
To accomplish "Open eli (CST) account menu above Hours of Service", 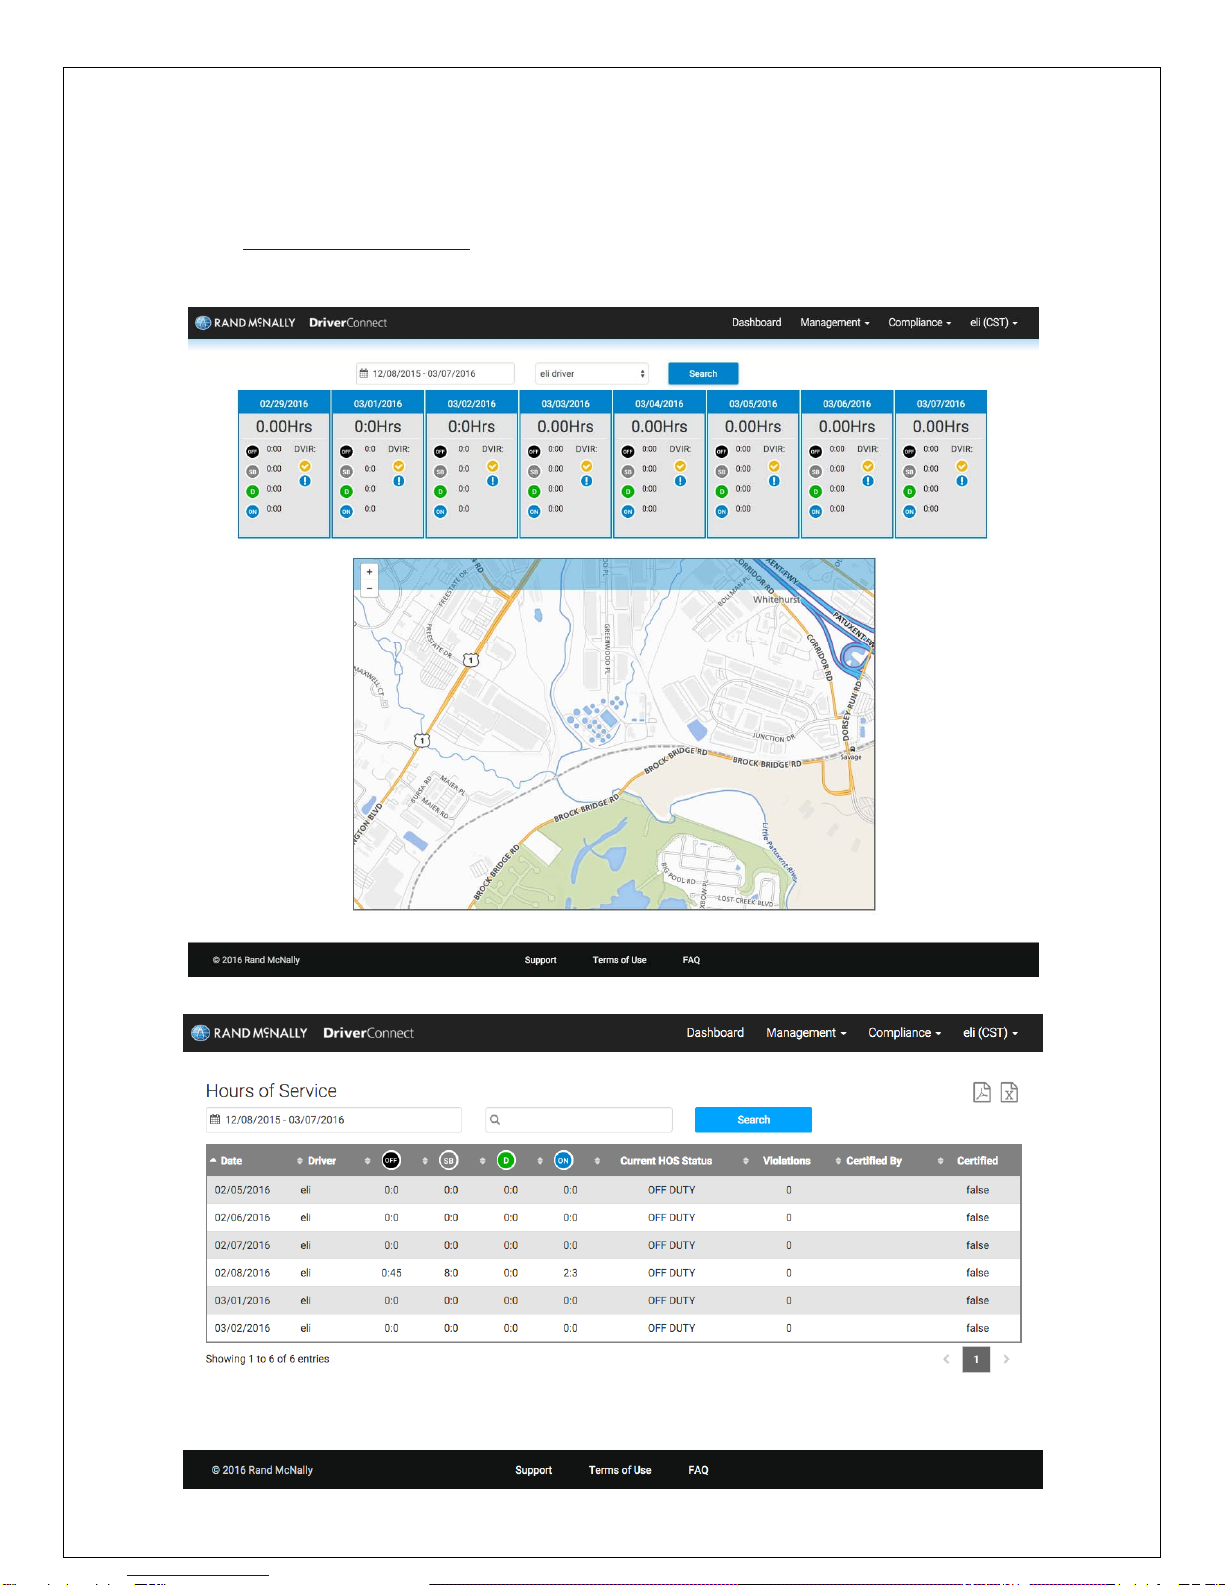I will [990, 1033].
